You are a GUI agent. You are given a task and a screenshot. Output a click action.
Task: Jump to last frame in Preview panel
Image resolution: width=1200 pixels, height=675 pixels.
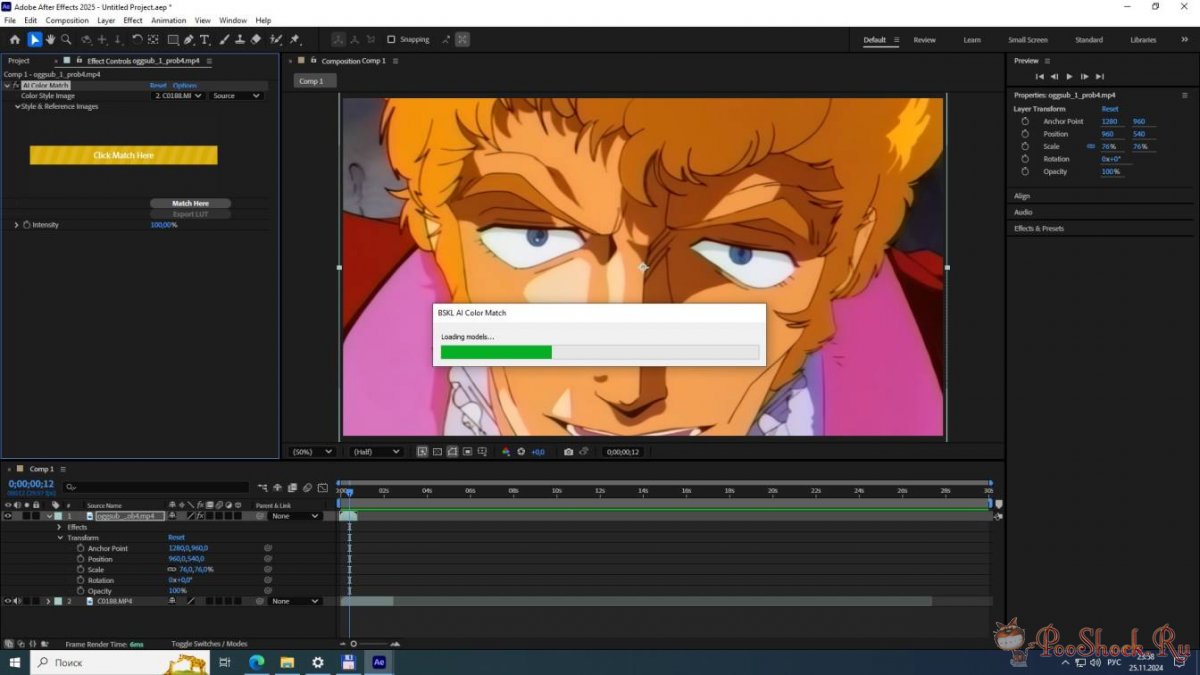click(x=1100, y=76)
